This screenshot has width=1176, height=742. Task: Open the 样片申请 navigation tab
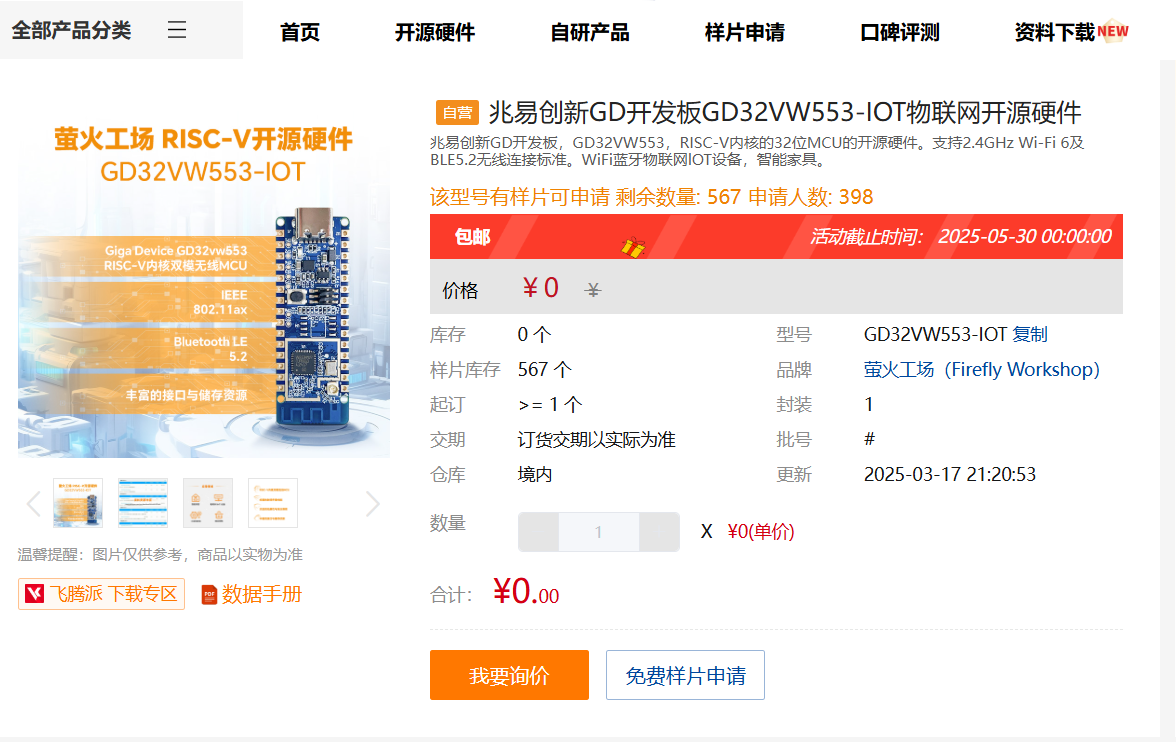point(745,32)
